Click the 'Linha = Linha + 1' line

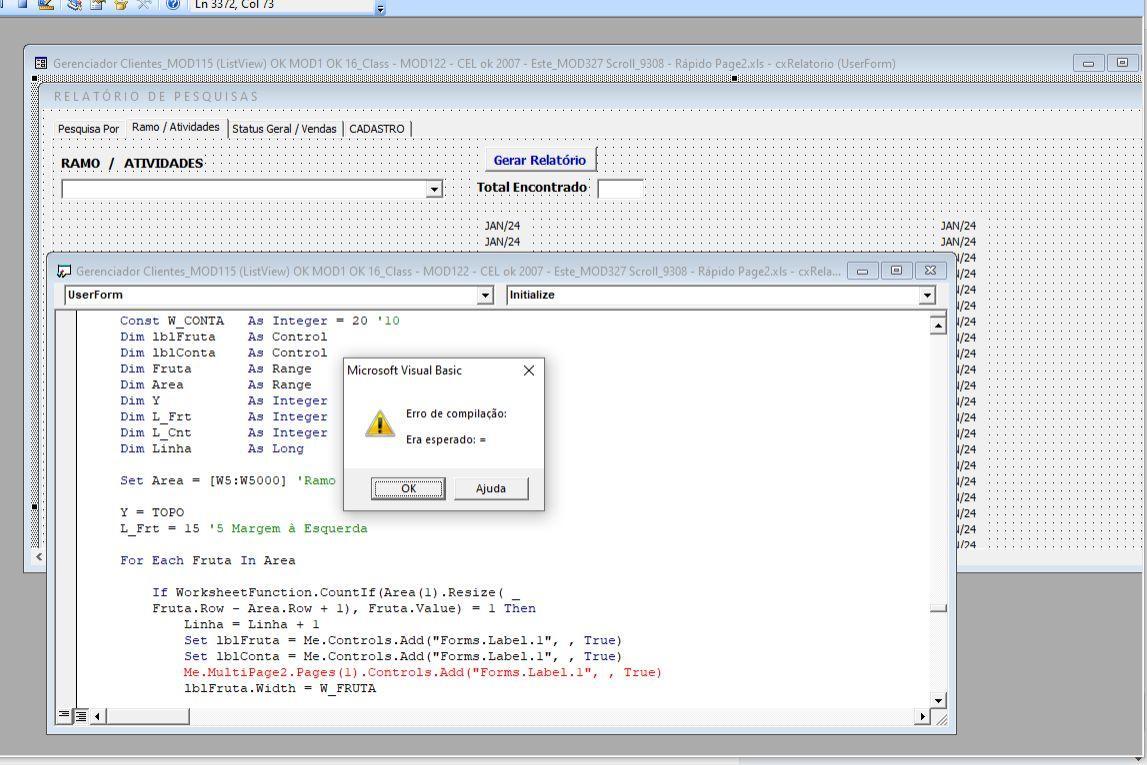coord(252,624)
